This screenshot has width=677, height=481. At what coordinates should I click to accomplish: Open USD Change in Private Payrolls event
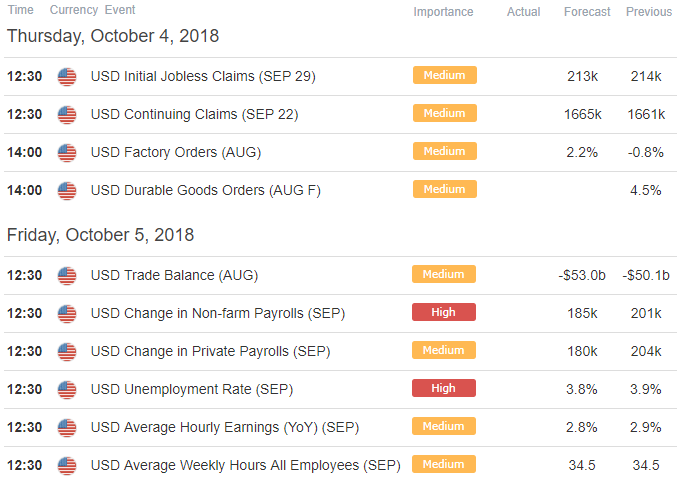tap(211, 351)
